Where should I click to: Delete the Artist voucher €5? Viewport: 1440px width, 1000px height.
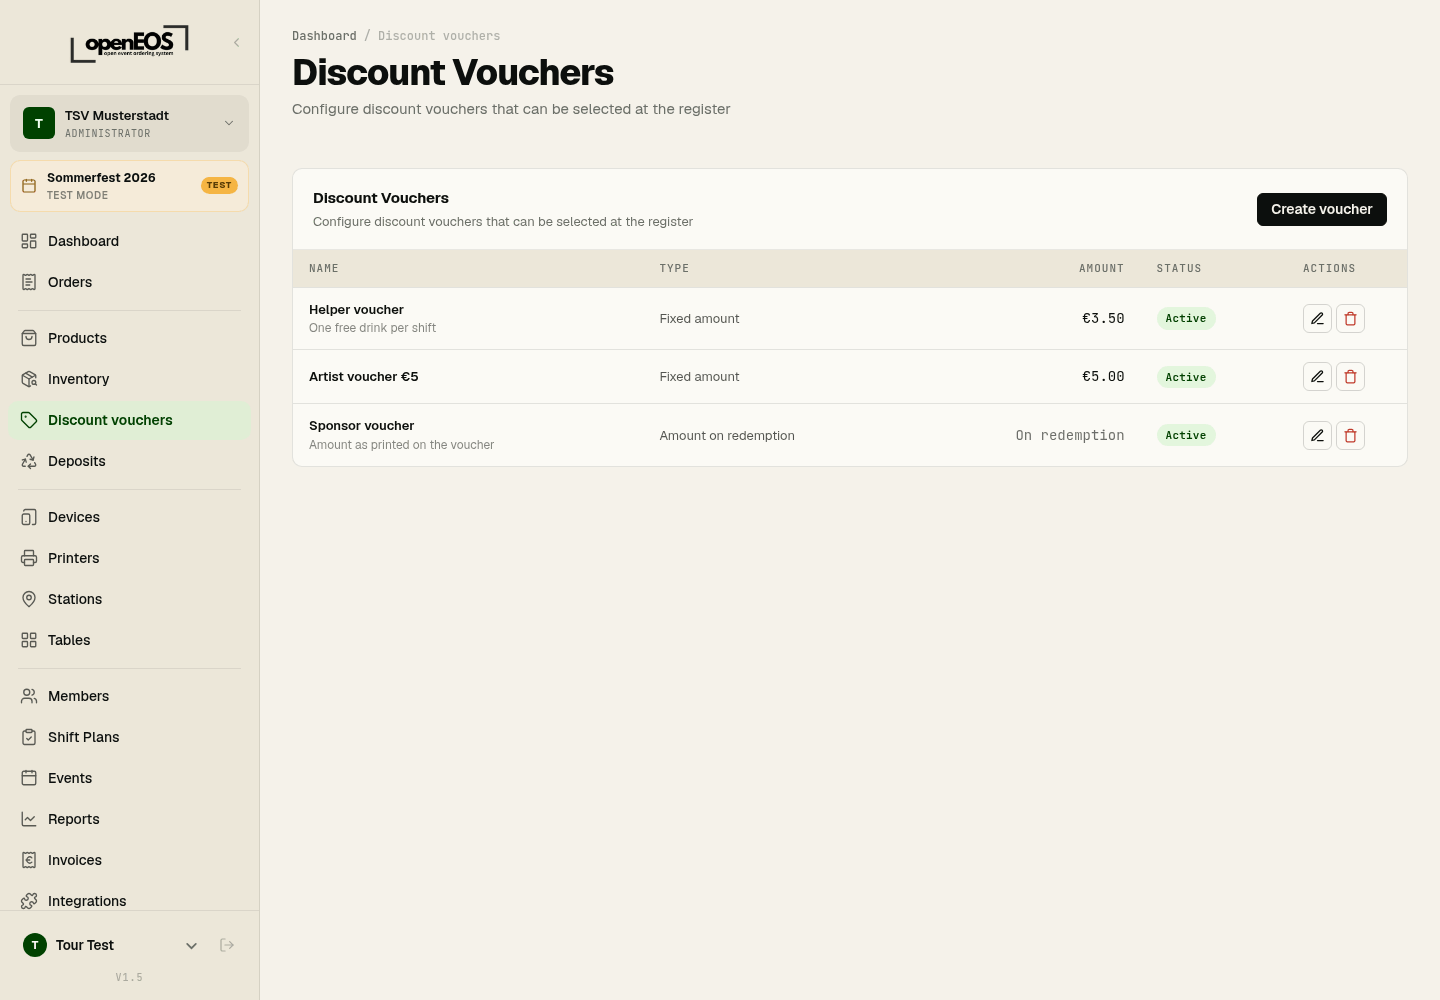click(1350, 376)
